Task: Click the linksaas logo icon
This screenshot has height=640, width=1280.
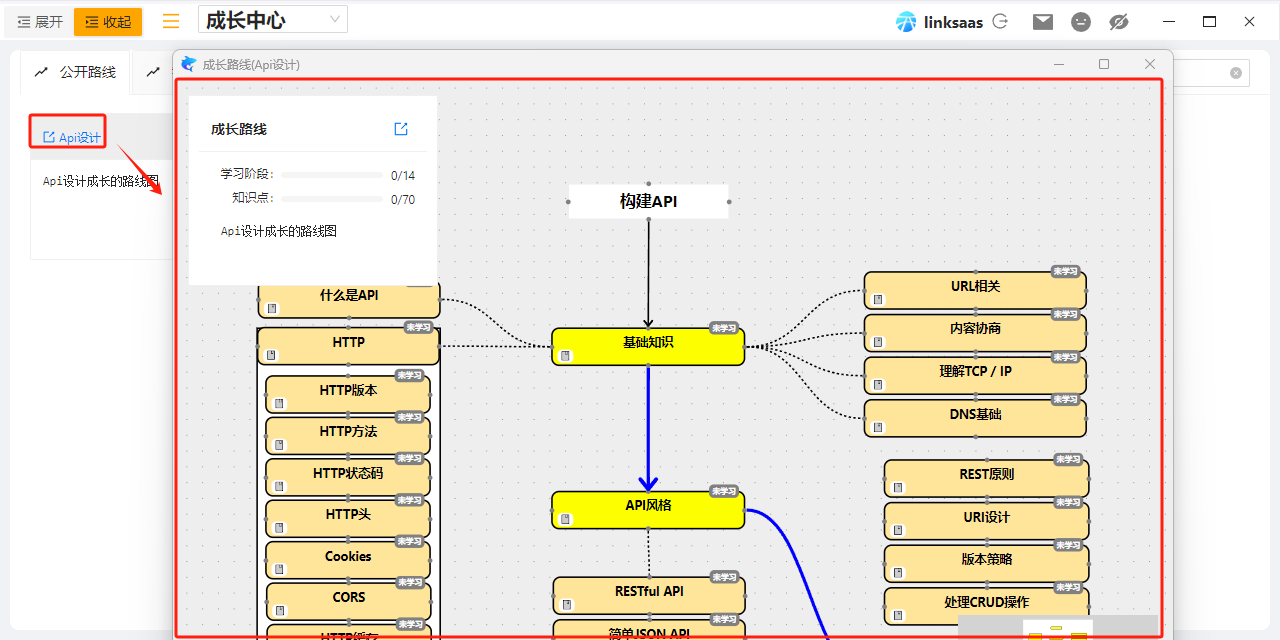Action: pos(906,22)
